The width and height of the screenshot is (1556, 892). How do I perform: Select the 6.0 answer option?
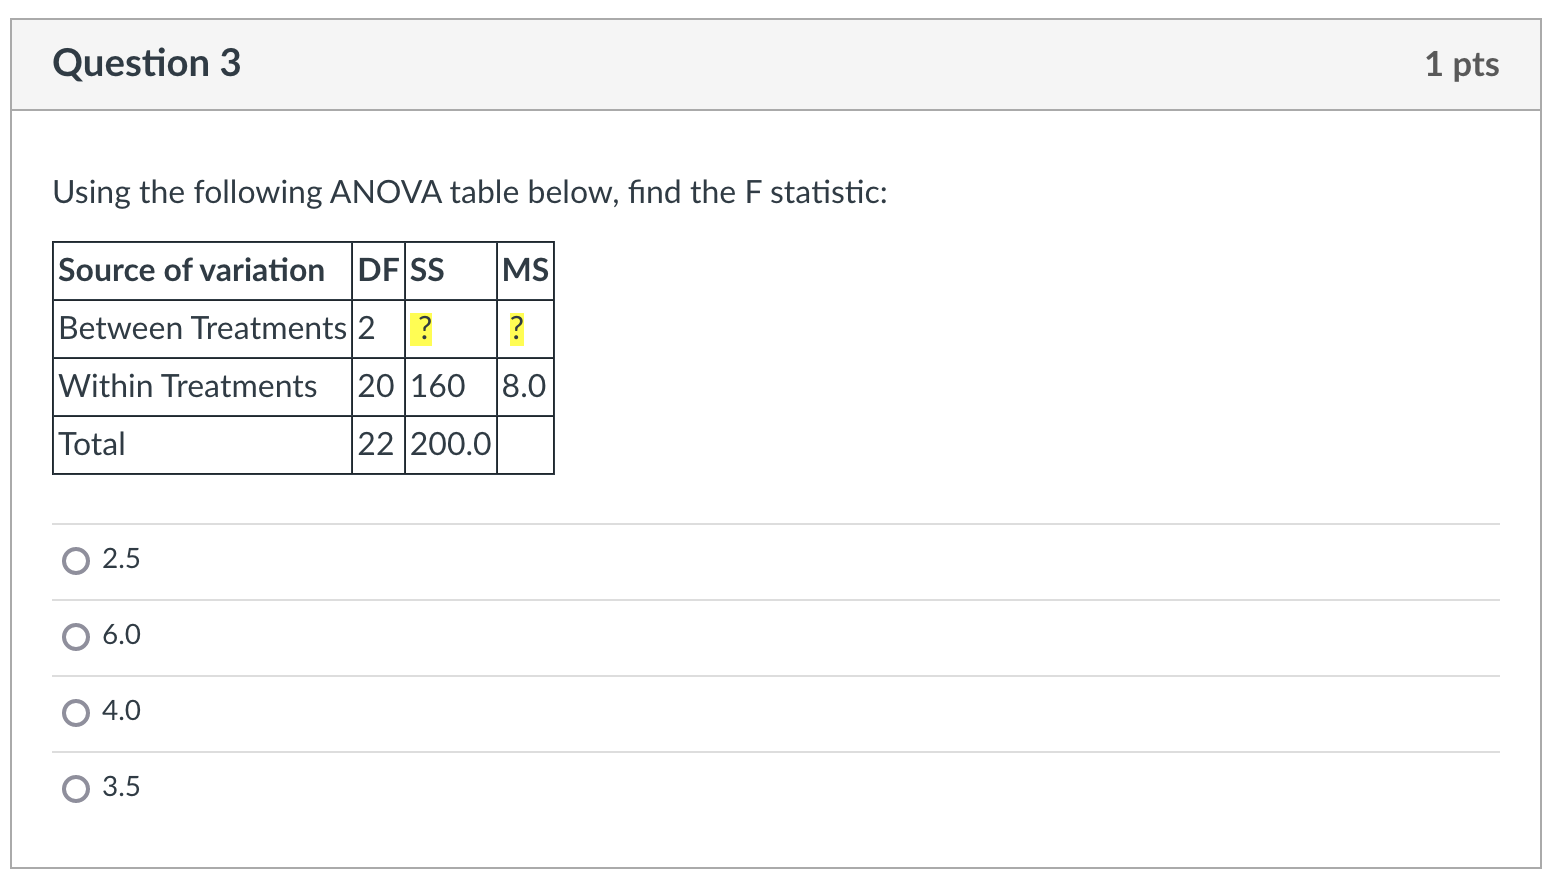coord(75,637)
